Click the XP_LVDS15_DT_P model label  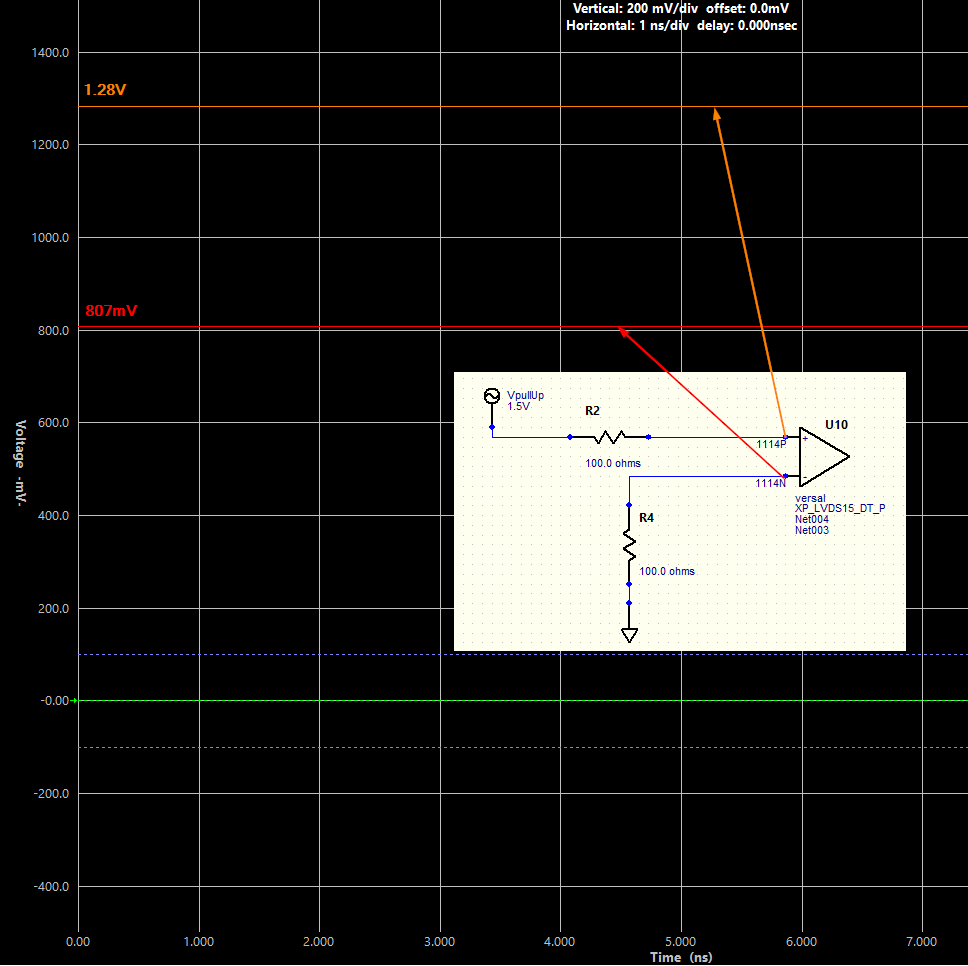pyautogui.click(x=840, y=508)
